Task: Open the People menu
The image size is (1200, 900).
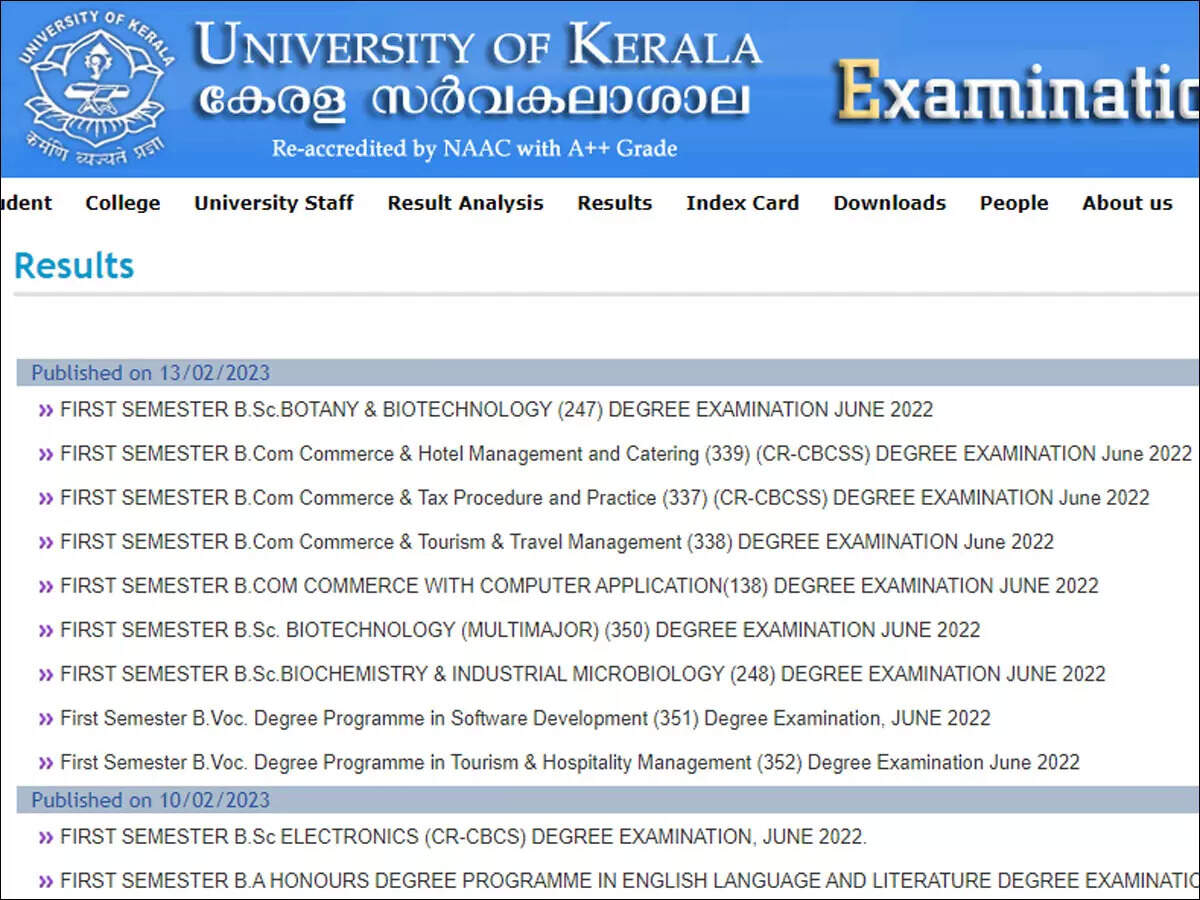Action: [x=1014, y=203]
